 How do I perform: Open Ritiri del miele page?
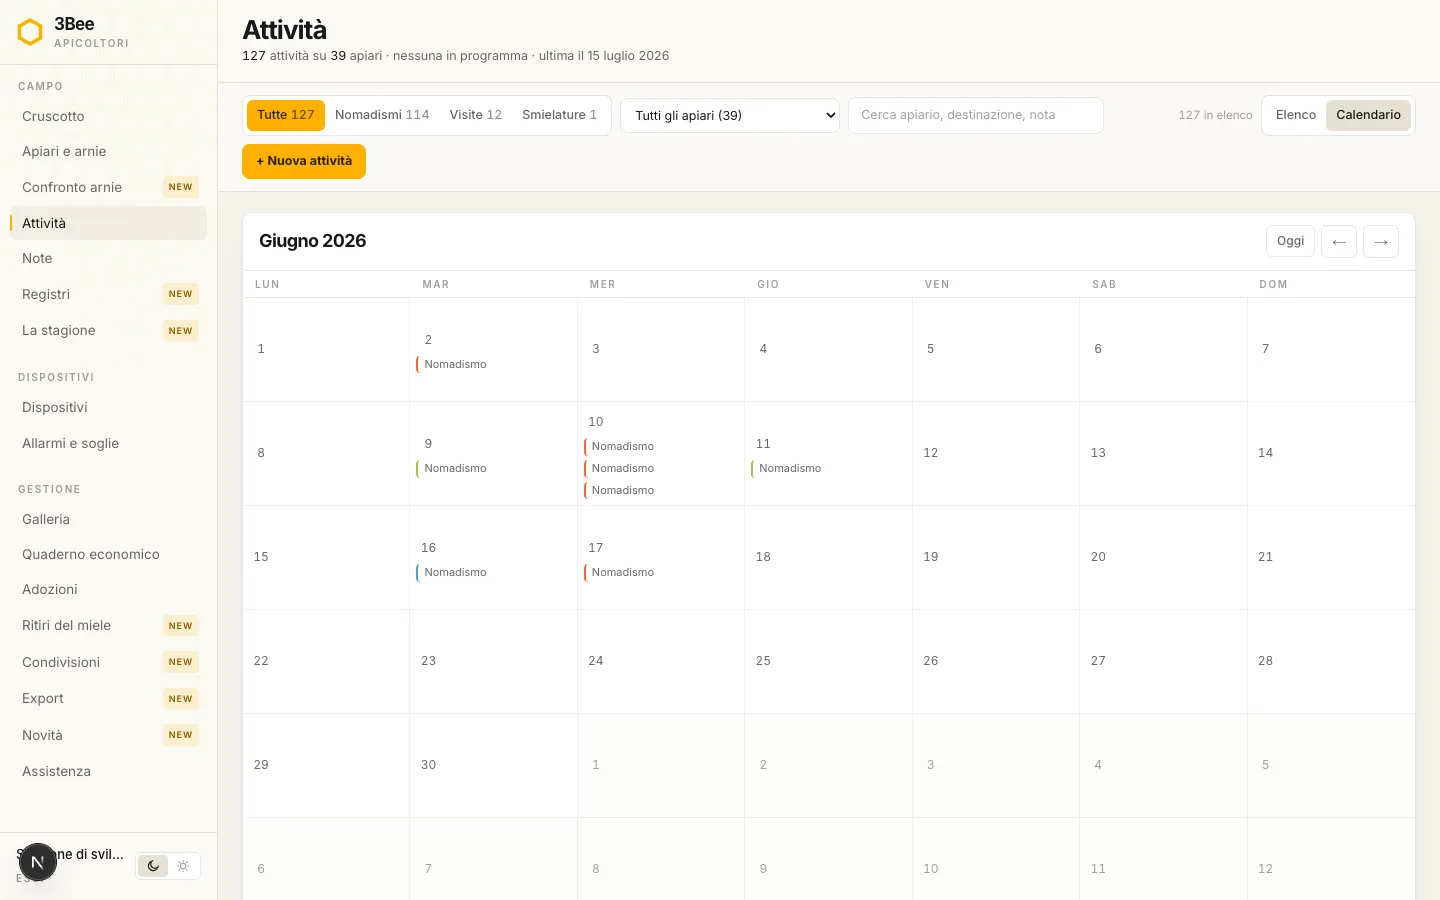tap(108, 625)
